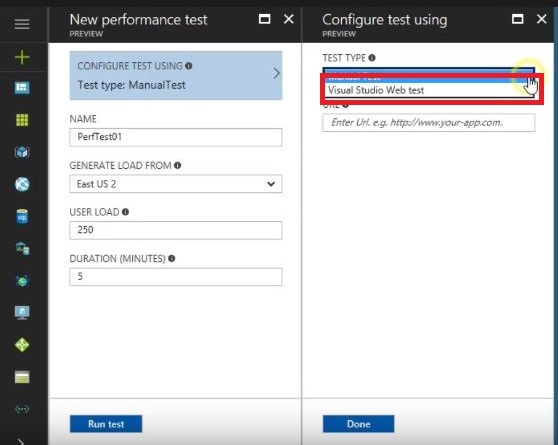The height and width of the screenshot is (445, 558).
Task: Open the Load balancers diamond icon
Action: coord(22,345)
